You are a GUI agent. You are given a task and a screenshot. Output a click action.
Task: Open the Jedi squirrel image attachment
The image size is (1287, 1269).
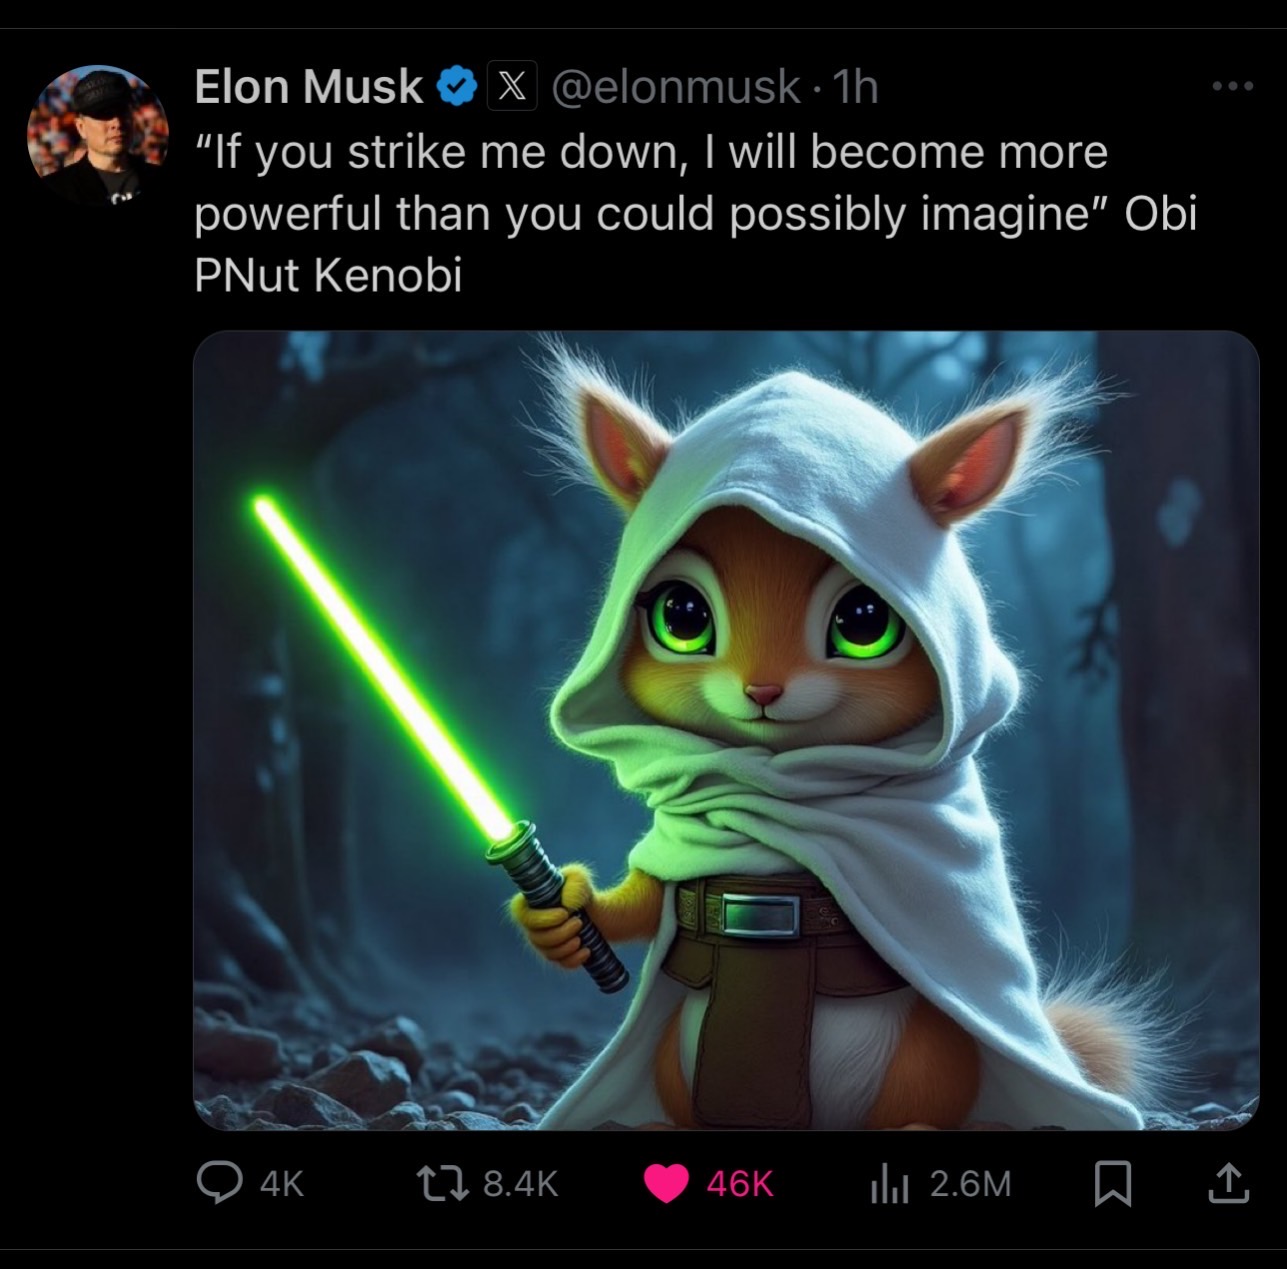(725, 730)
